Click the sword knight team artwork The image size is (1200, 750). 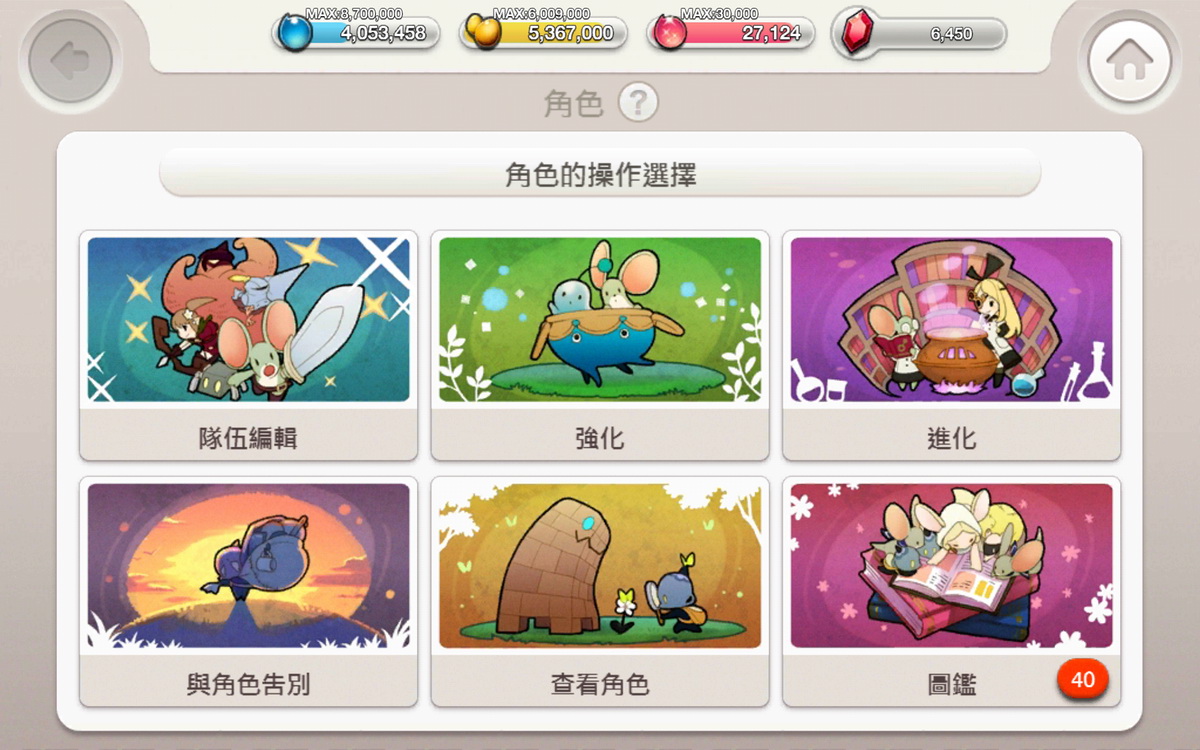(x=249, y=319)
